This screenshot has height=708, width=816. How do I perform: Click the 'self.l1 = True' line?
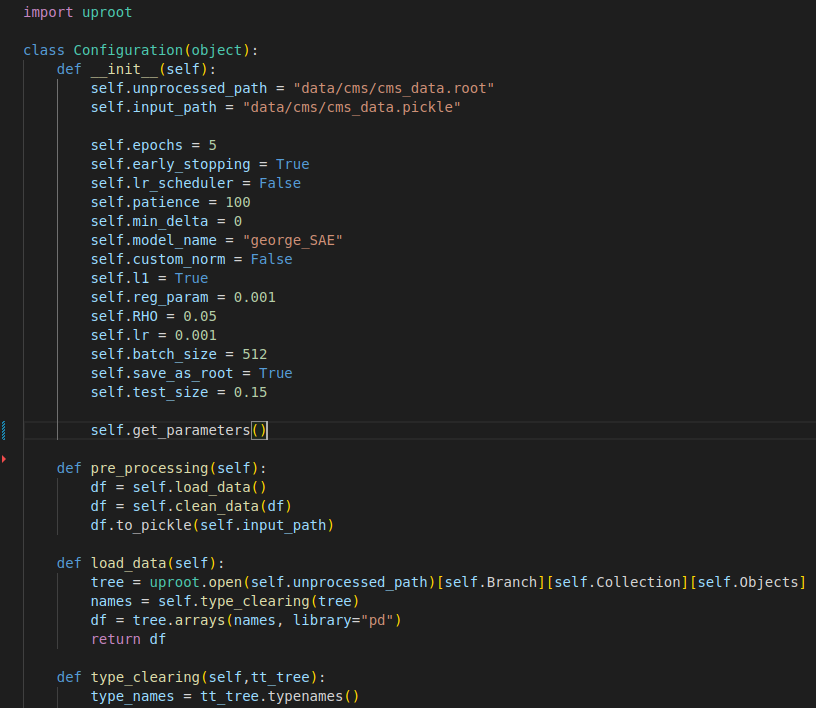[149, 278]
